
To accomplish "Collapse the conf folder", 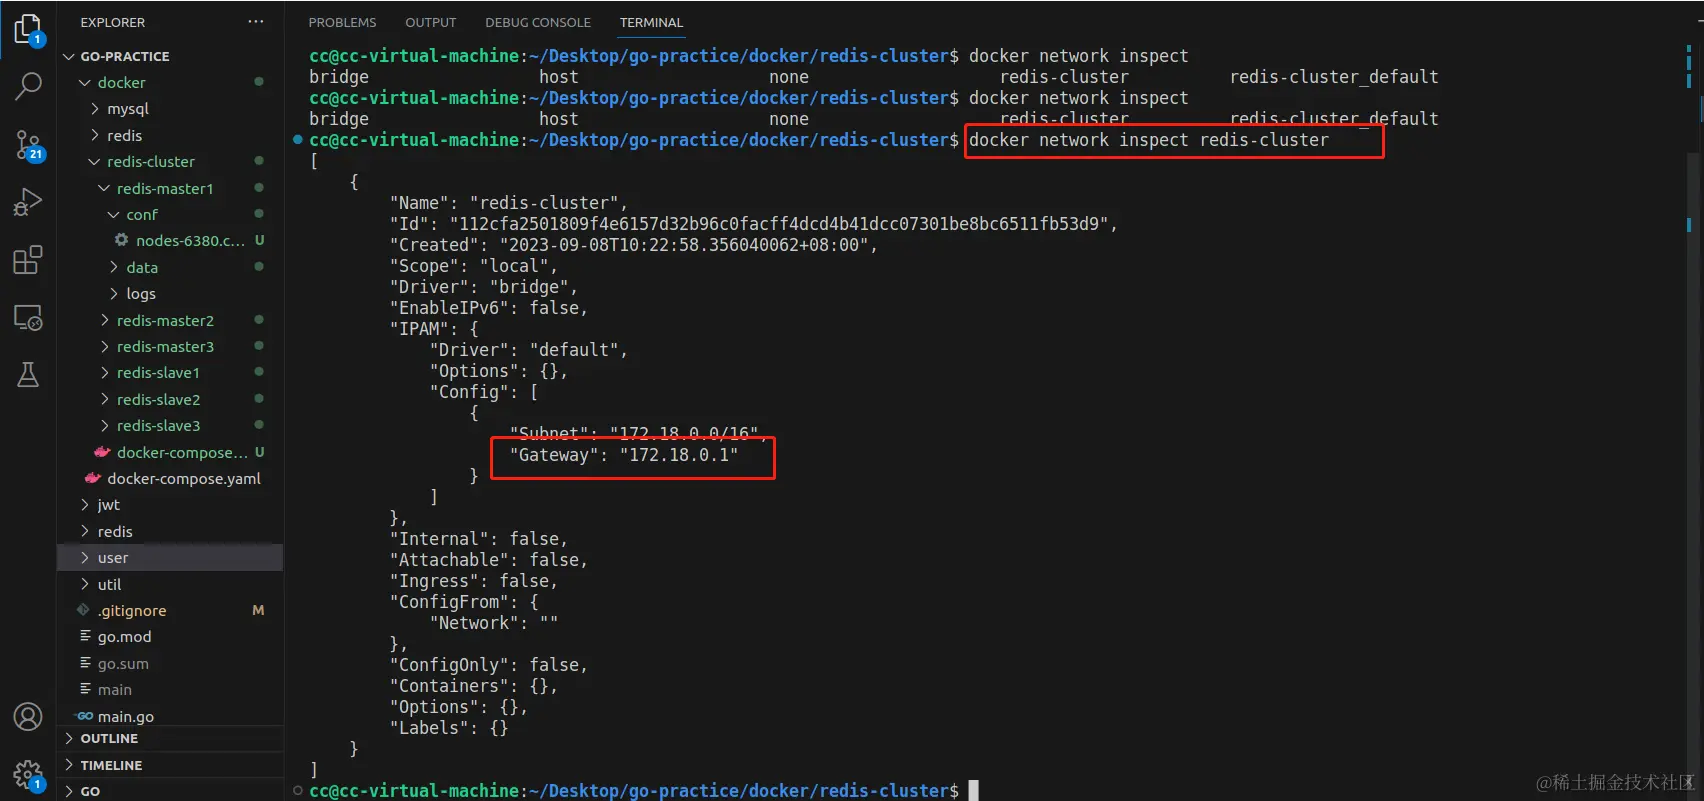I will pyautogui.click(x=114, y=214).
